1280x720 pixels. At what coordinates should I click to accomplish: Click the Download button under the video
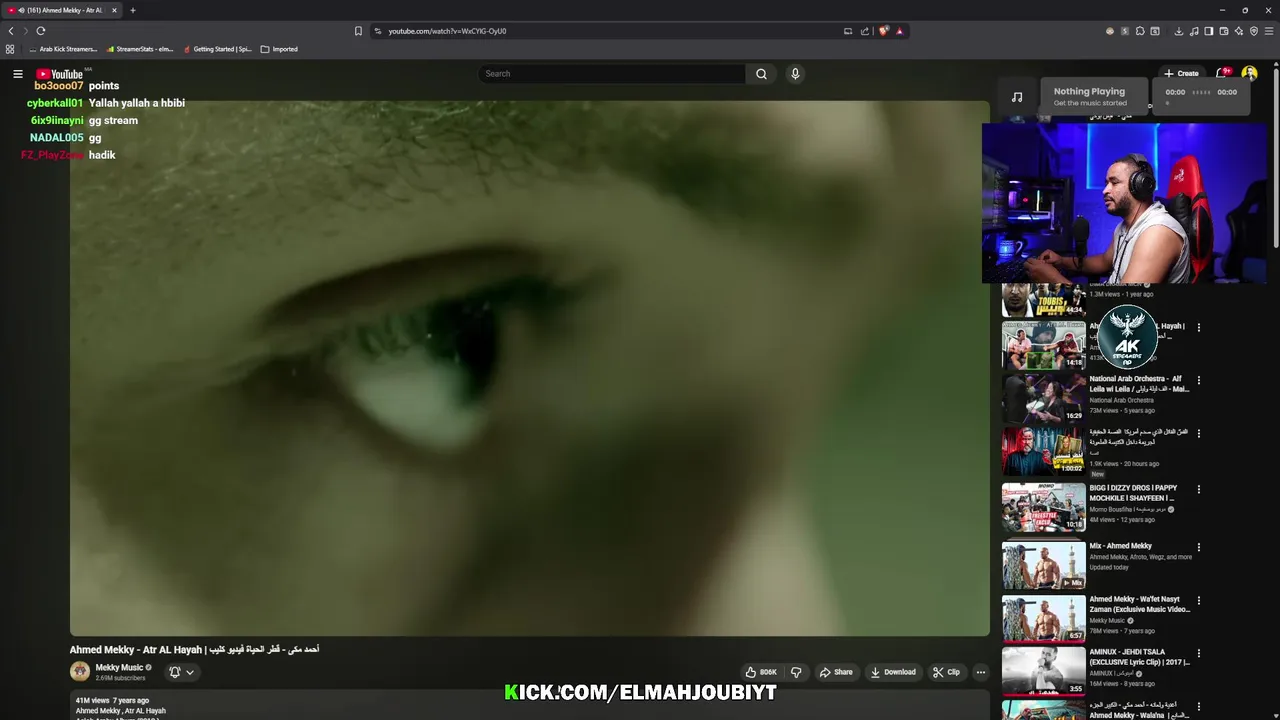893,672
